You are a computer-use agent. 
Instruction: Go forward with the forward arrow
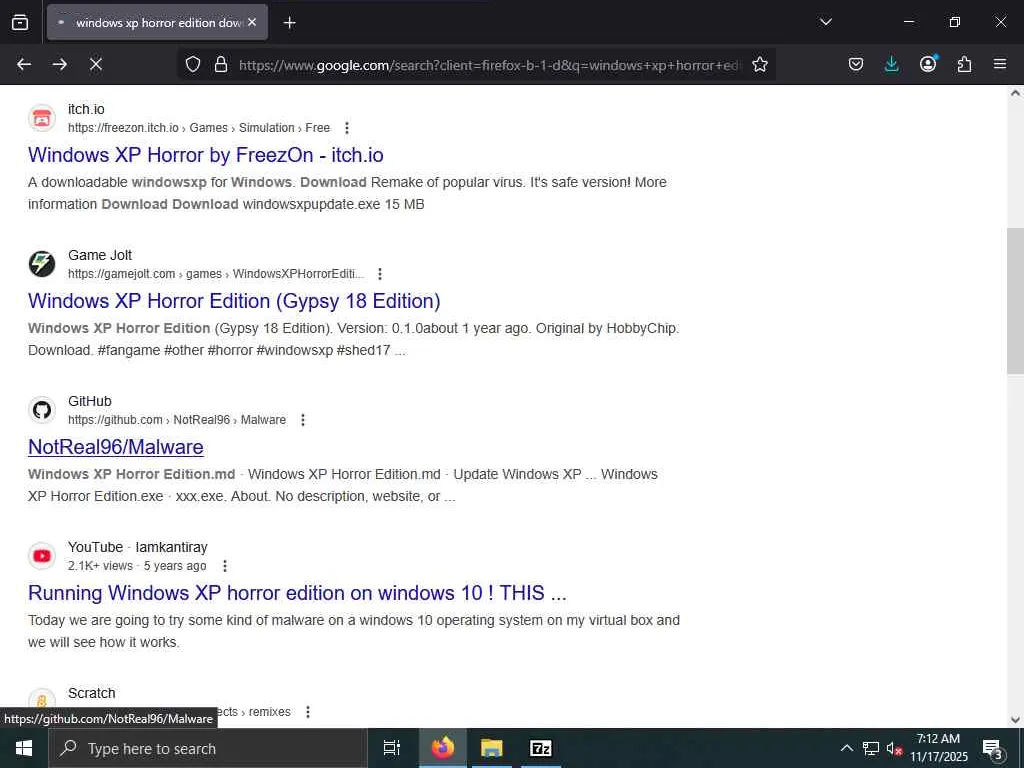tap(60, 64)
